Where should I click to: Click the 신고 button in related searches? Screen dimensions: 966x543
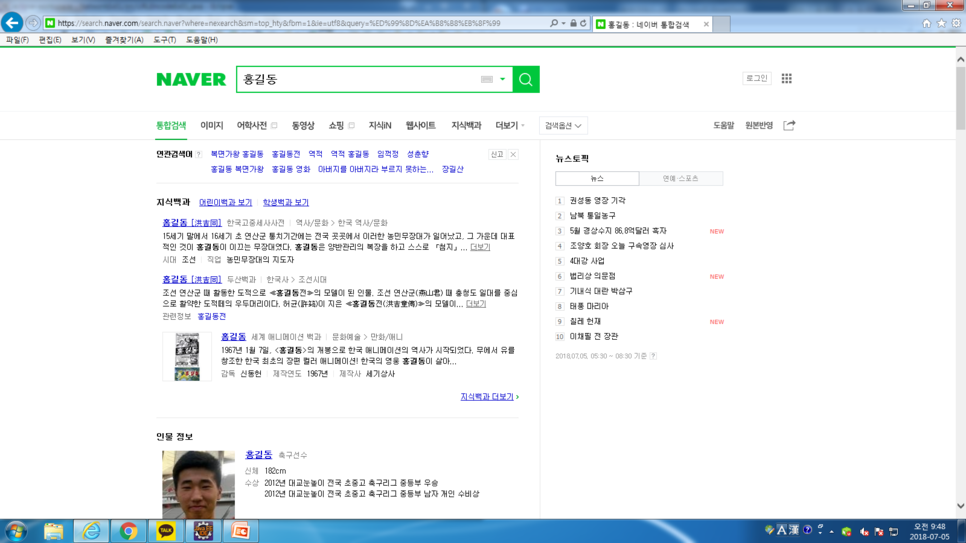pyautogui.click(x=497, y=154)
